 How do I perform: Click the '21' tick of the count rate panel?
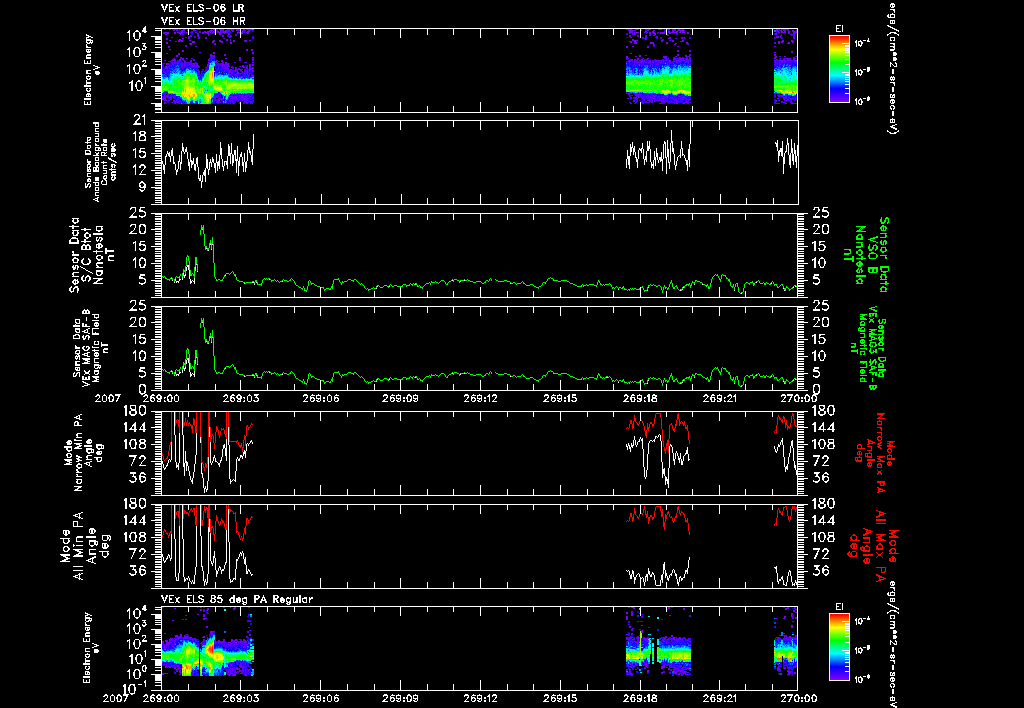tap(139, 120)
